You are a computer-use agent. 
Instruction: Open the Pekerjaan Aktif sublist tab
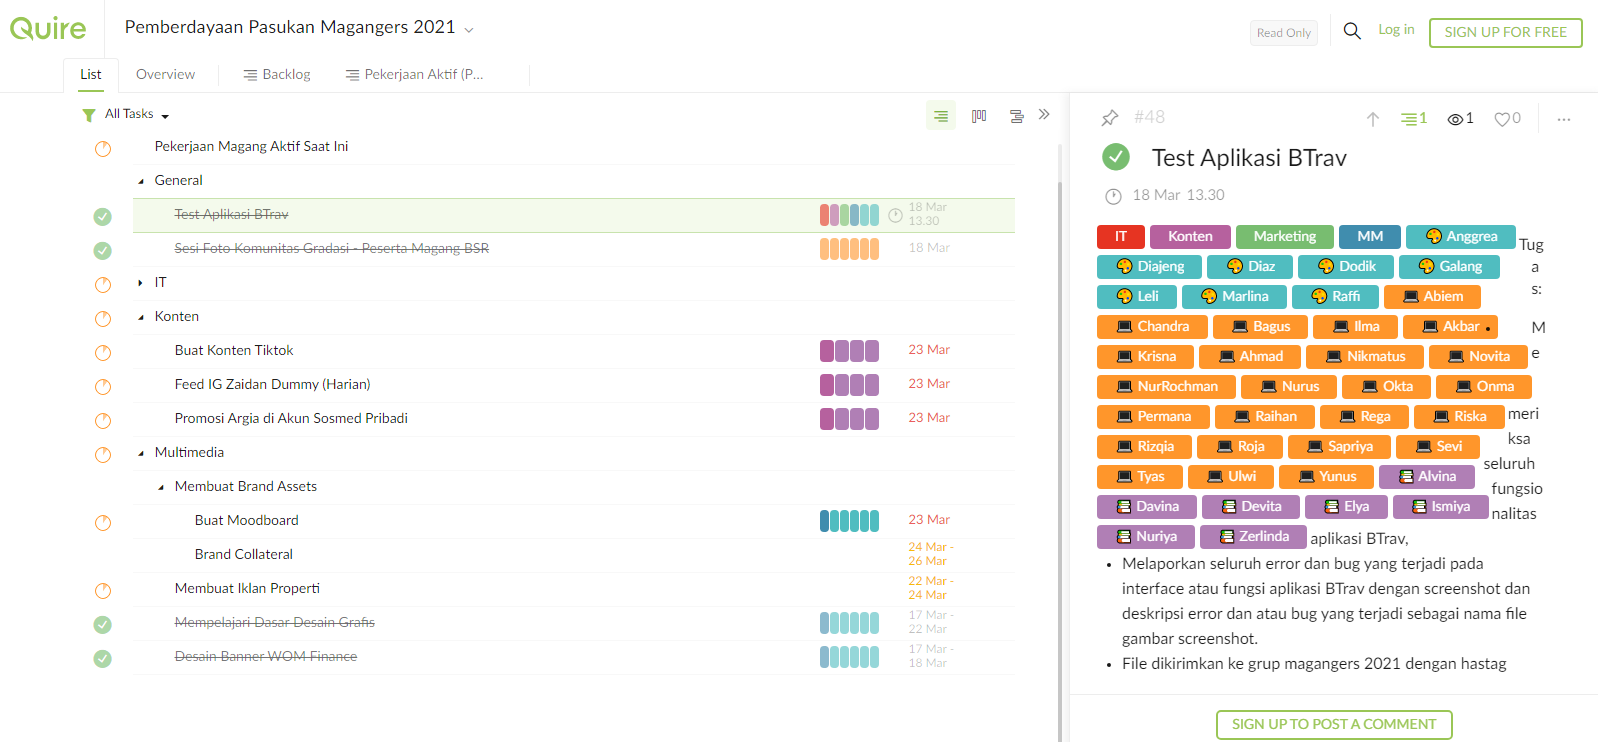[414, 75]
